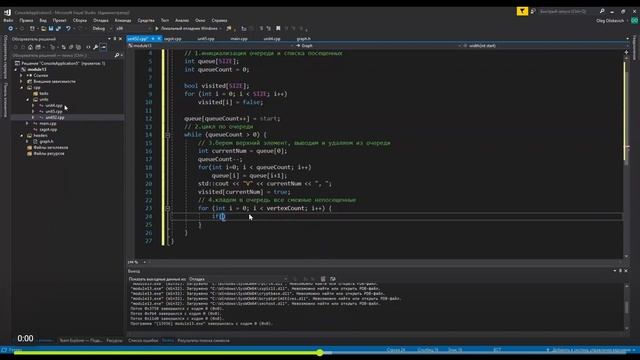Click the notifications flag icon in title bar
The width and height of the screenshot is (640, 360).
(522, 11)
